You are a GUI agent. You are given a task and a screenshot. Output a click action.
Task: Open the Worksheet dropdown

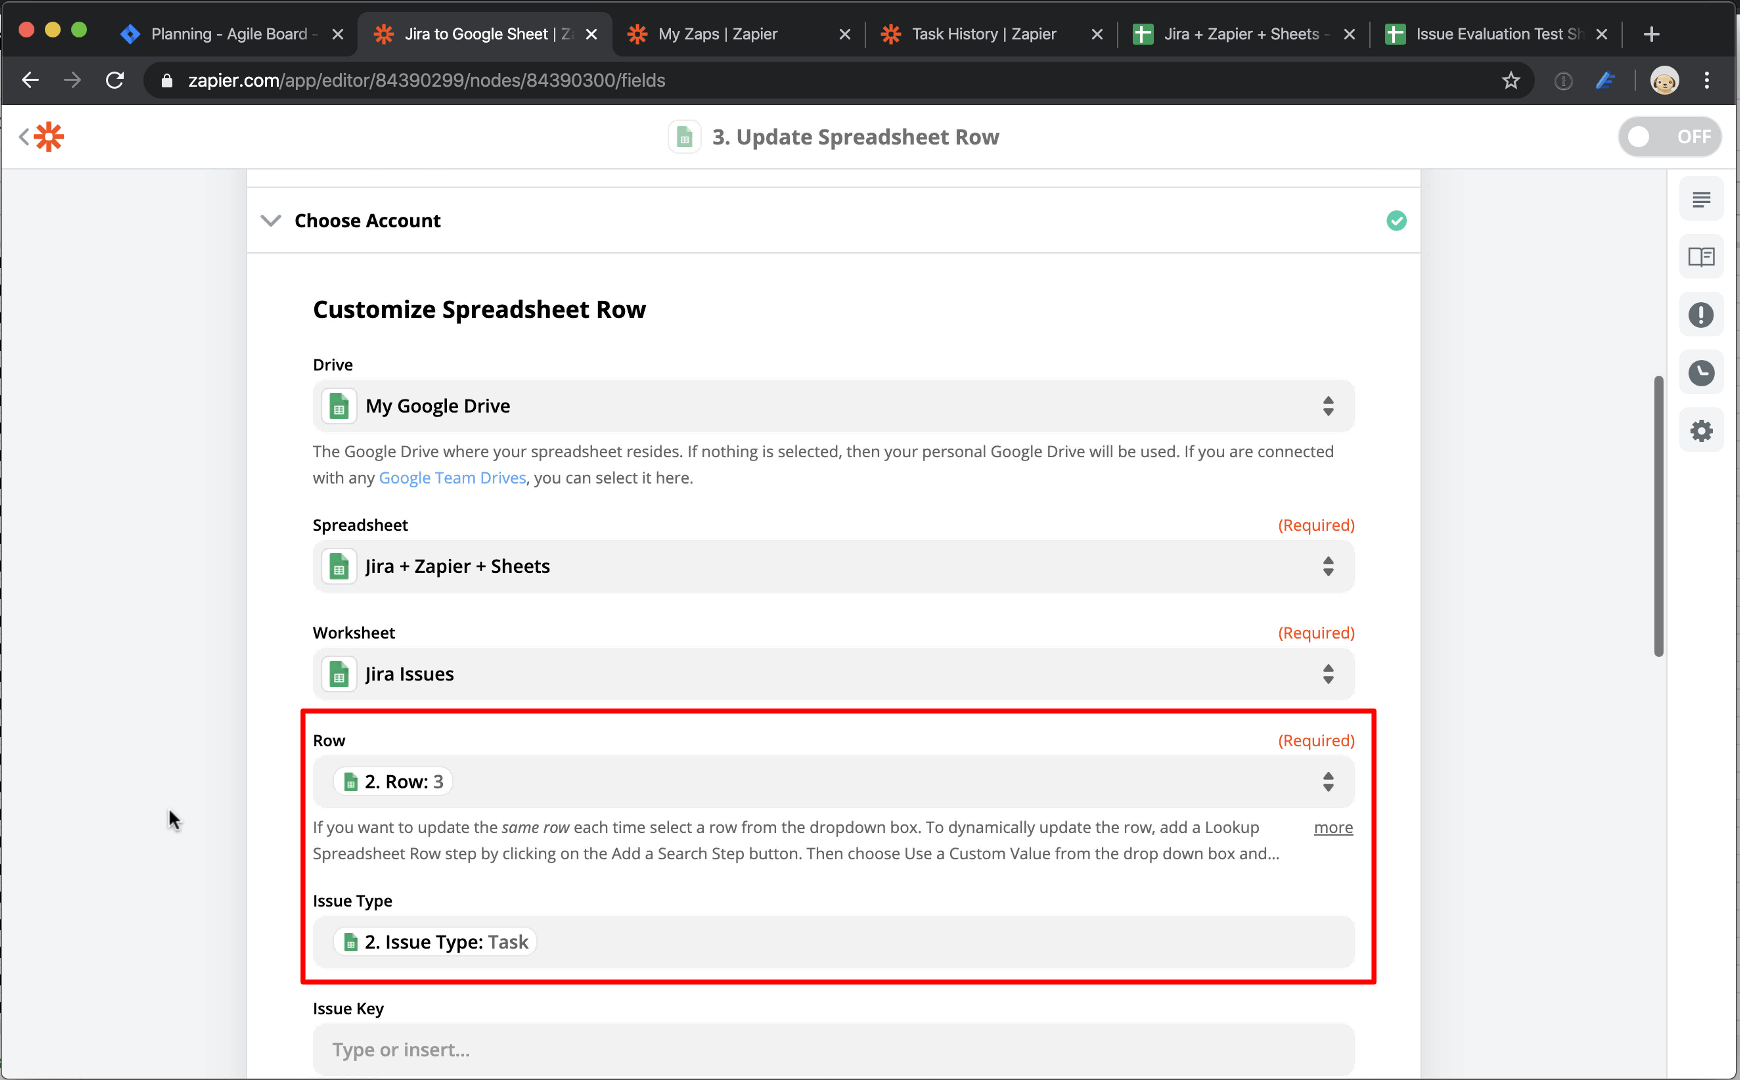pyautogui.click(x=833, y=674)
